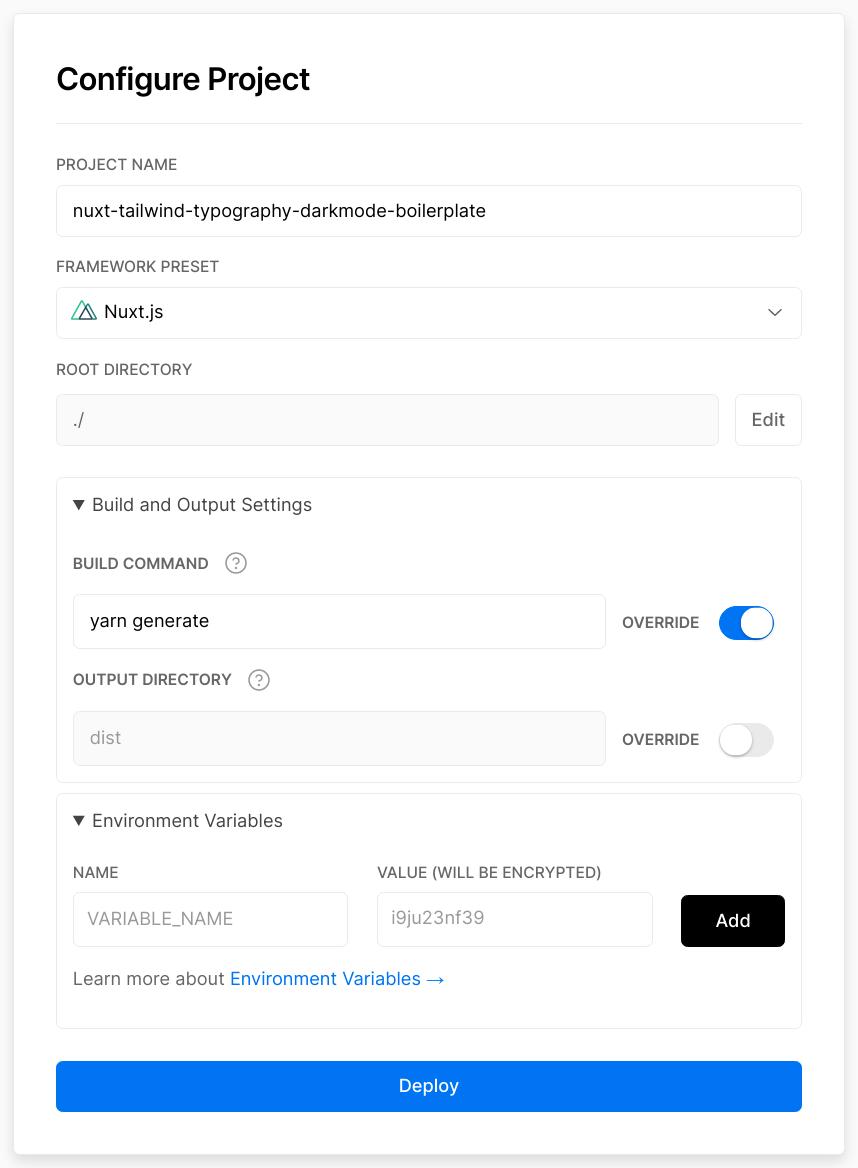Screen dimensions: 858x1168
Task: Click the arrow icon after Environment Variables link
Action: click(435, 979)
